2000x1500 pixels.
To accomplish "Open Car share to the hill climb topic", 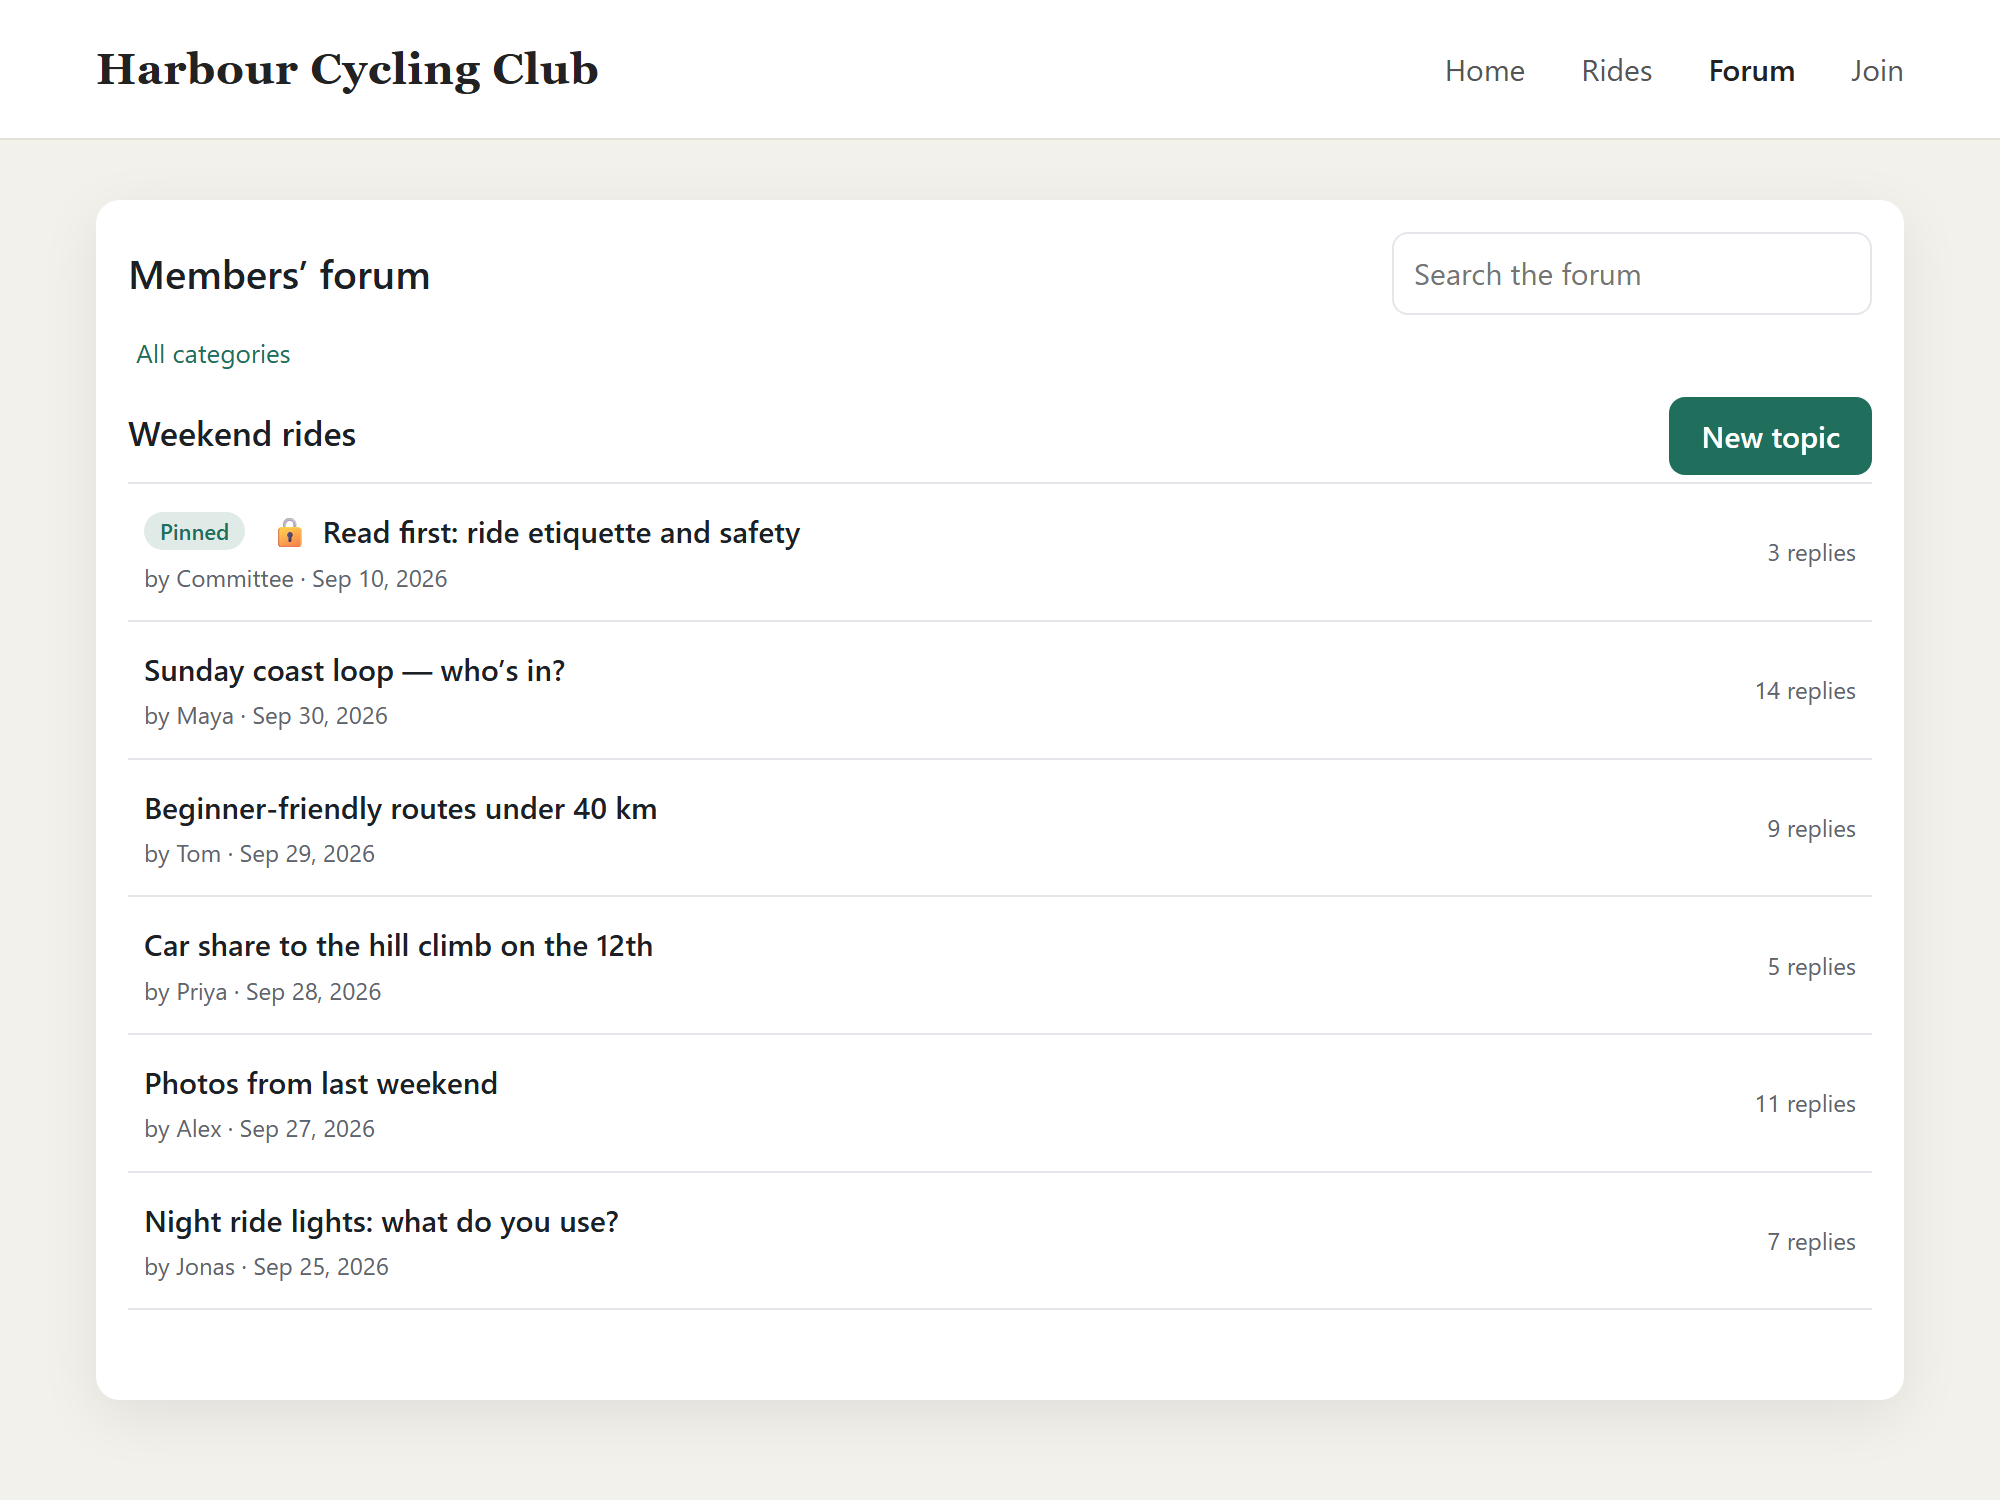I will point(399,946).
